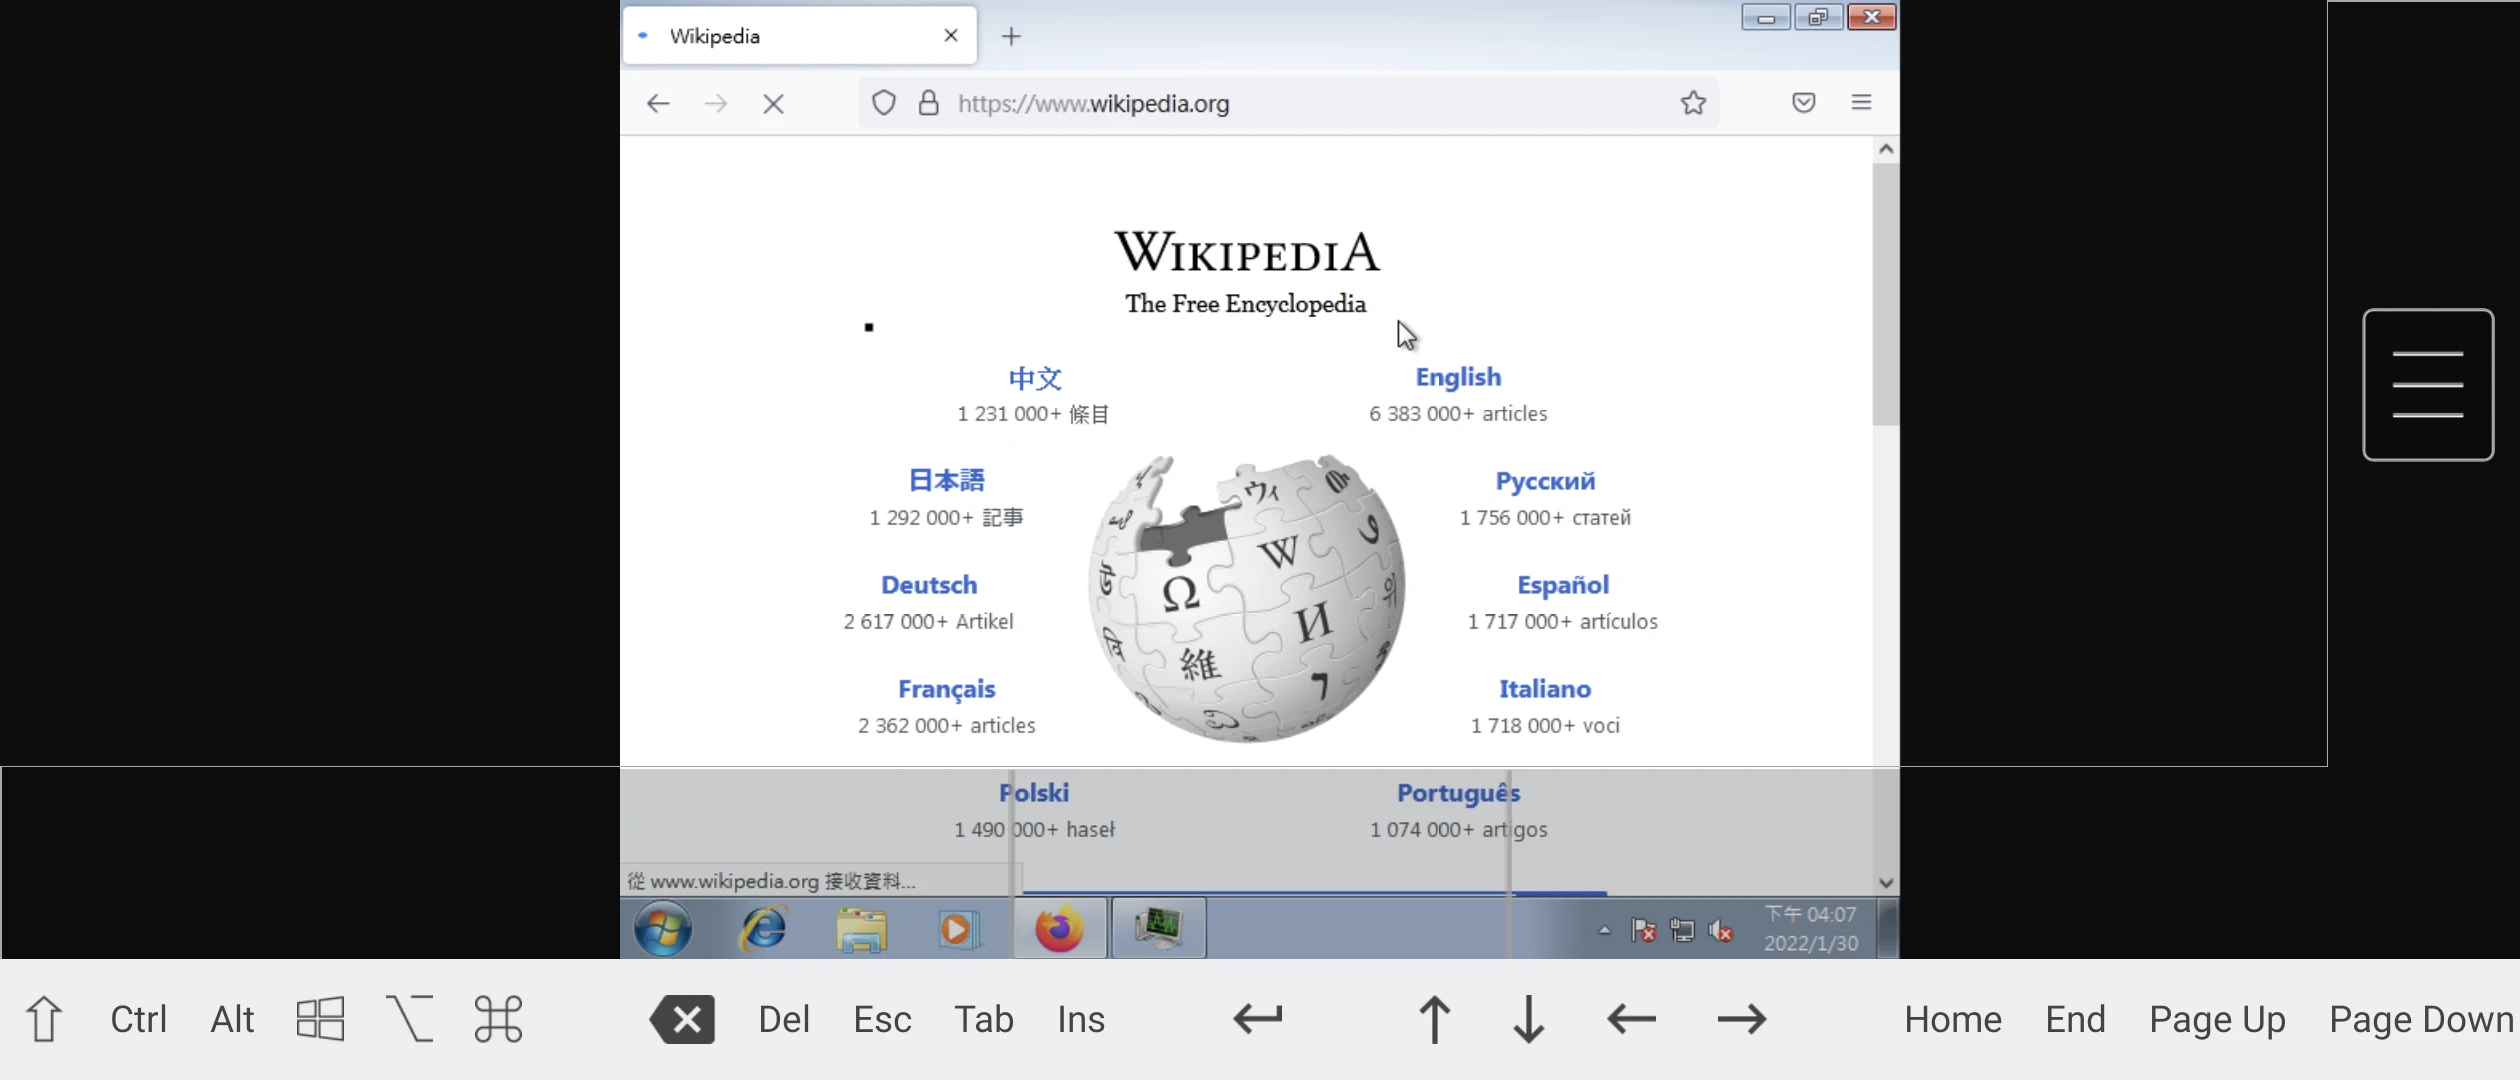2520x1080 pixels.
Task: Open Windows Start orb in taskbar
Action: point(662,929)
